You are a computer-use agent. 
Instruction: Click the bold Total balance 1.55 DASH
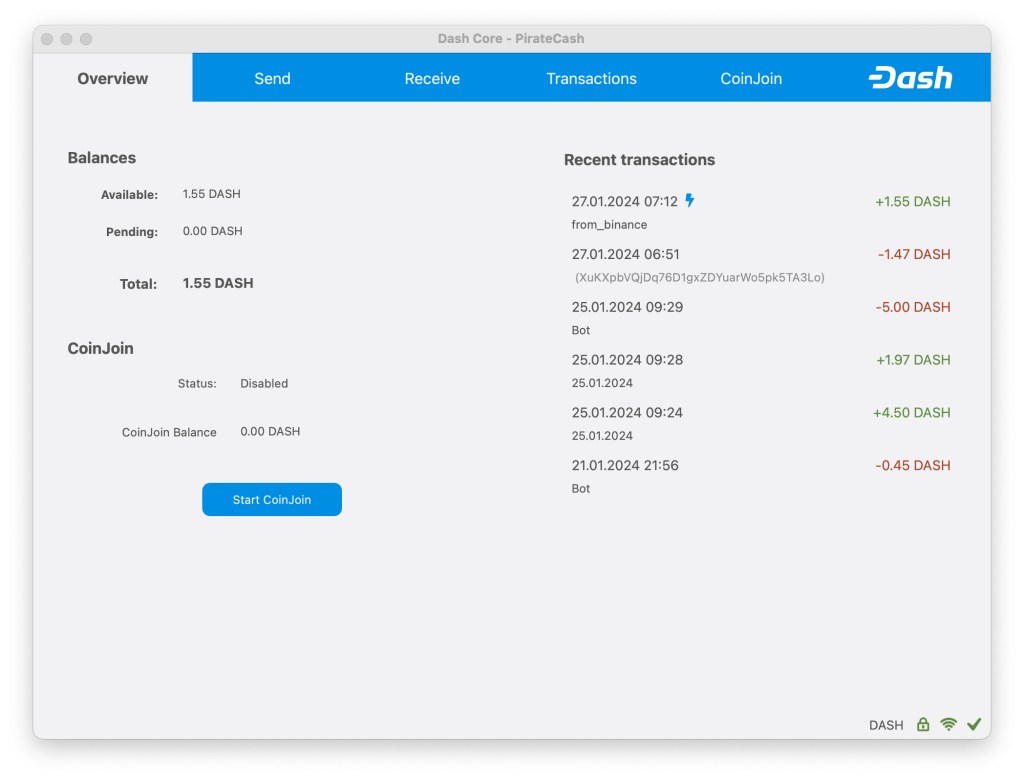218,283
